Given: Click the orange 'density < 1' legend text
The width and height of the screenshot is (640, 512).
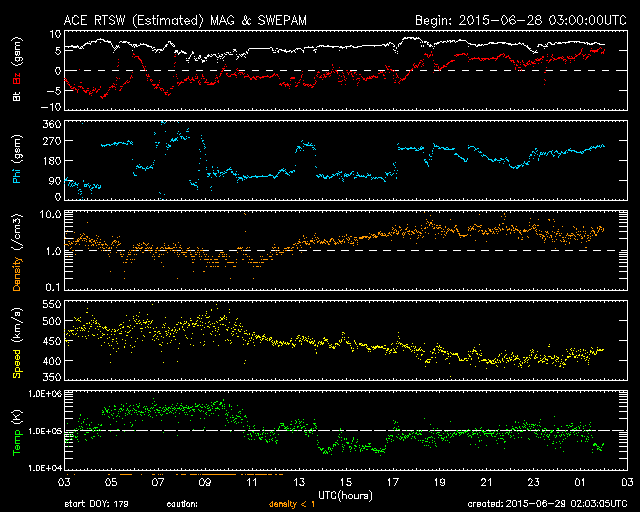Looking at the screenshot, I should pos(292,504).
